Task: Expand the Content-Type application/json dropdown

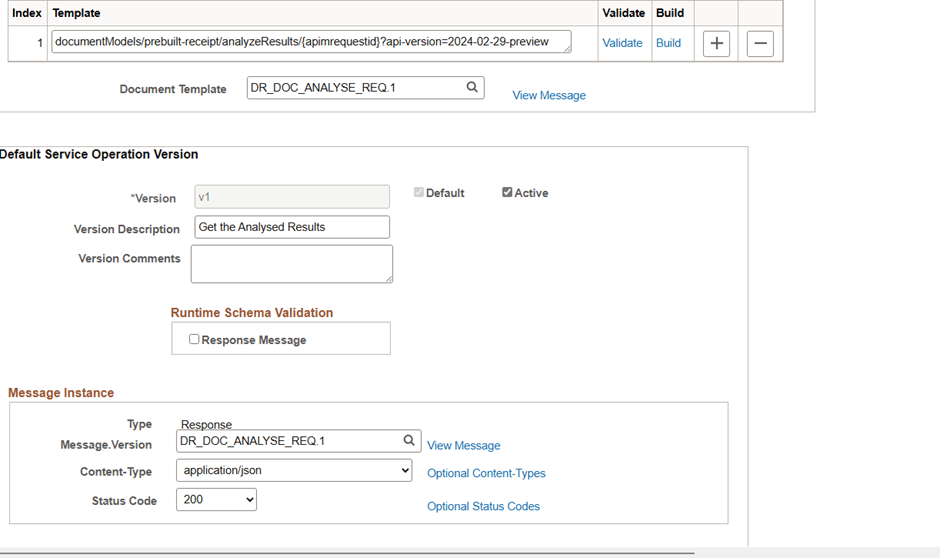Action: pos(294,470)
